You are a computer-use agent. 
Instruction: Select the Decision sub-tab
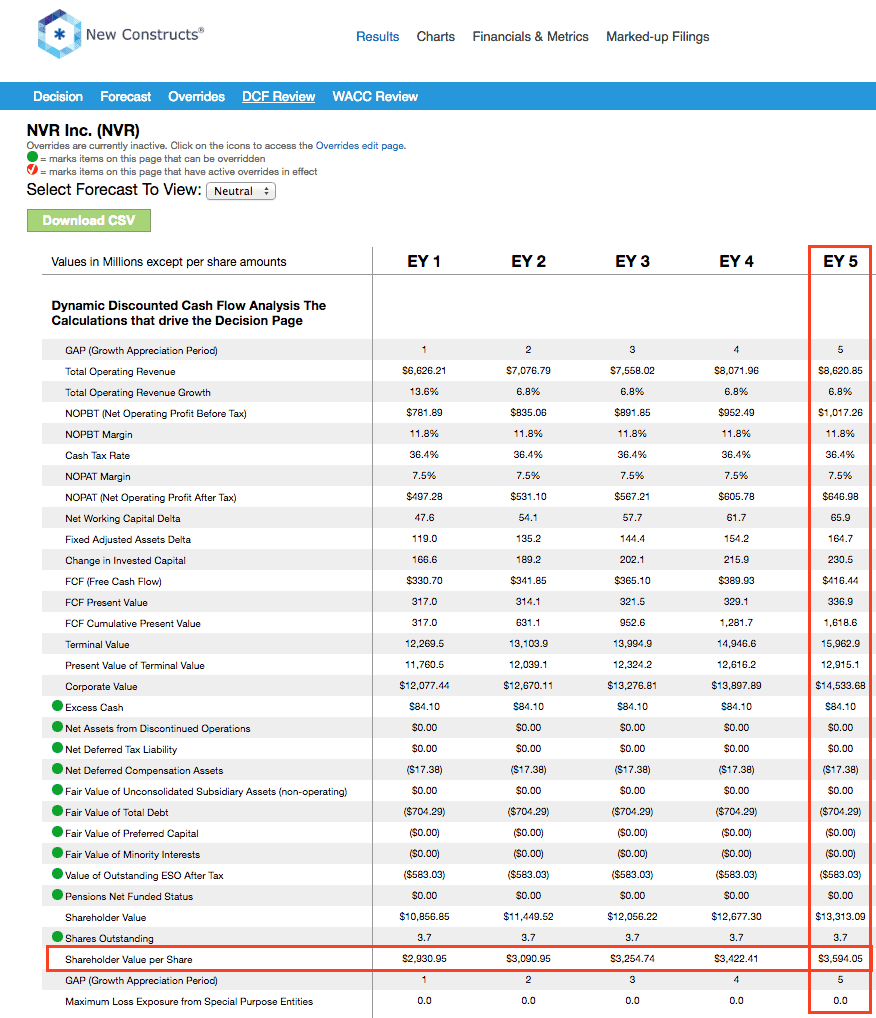coord(58,97)
